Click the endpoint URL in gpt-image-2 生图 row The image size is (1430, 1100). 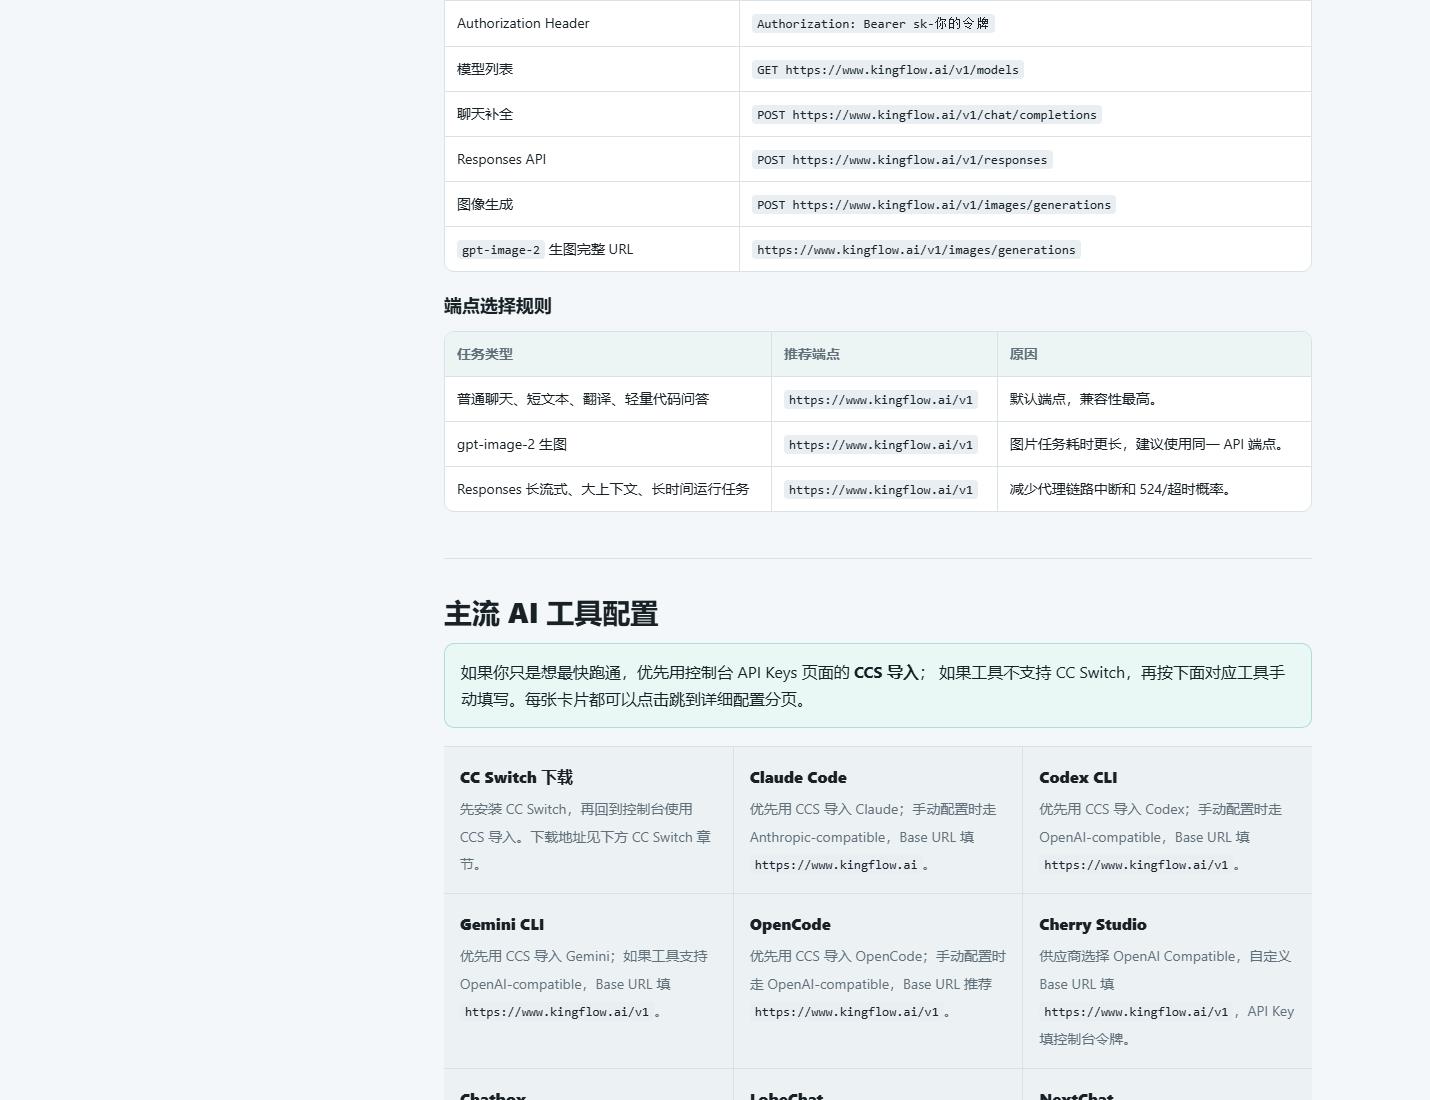click(880, 444)
